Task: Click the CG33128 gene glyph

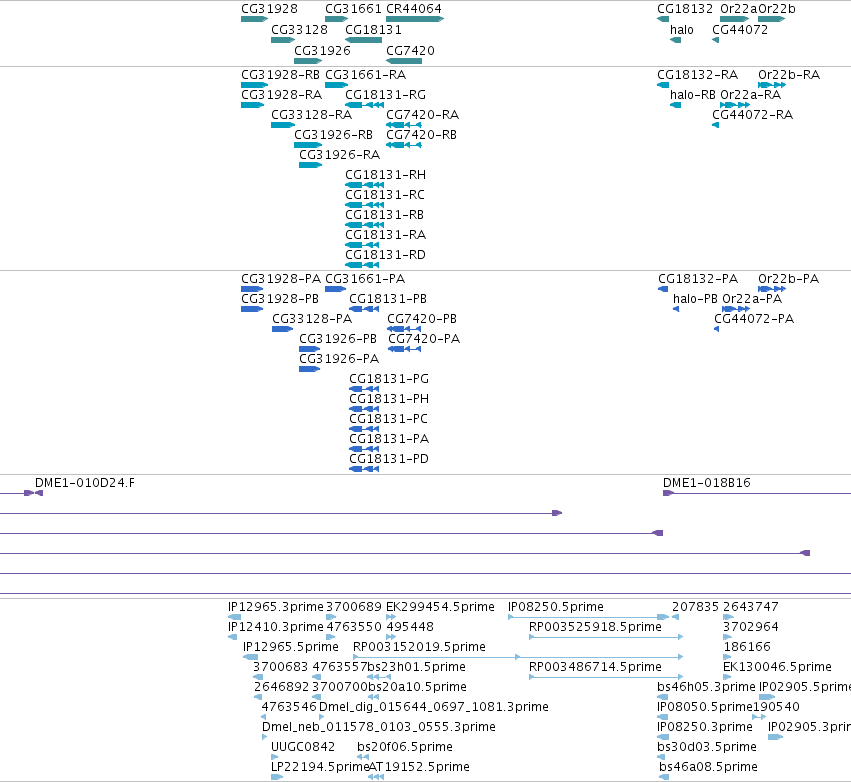Action: [x=283, y=40]
